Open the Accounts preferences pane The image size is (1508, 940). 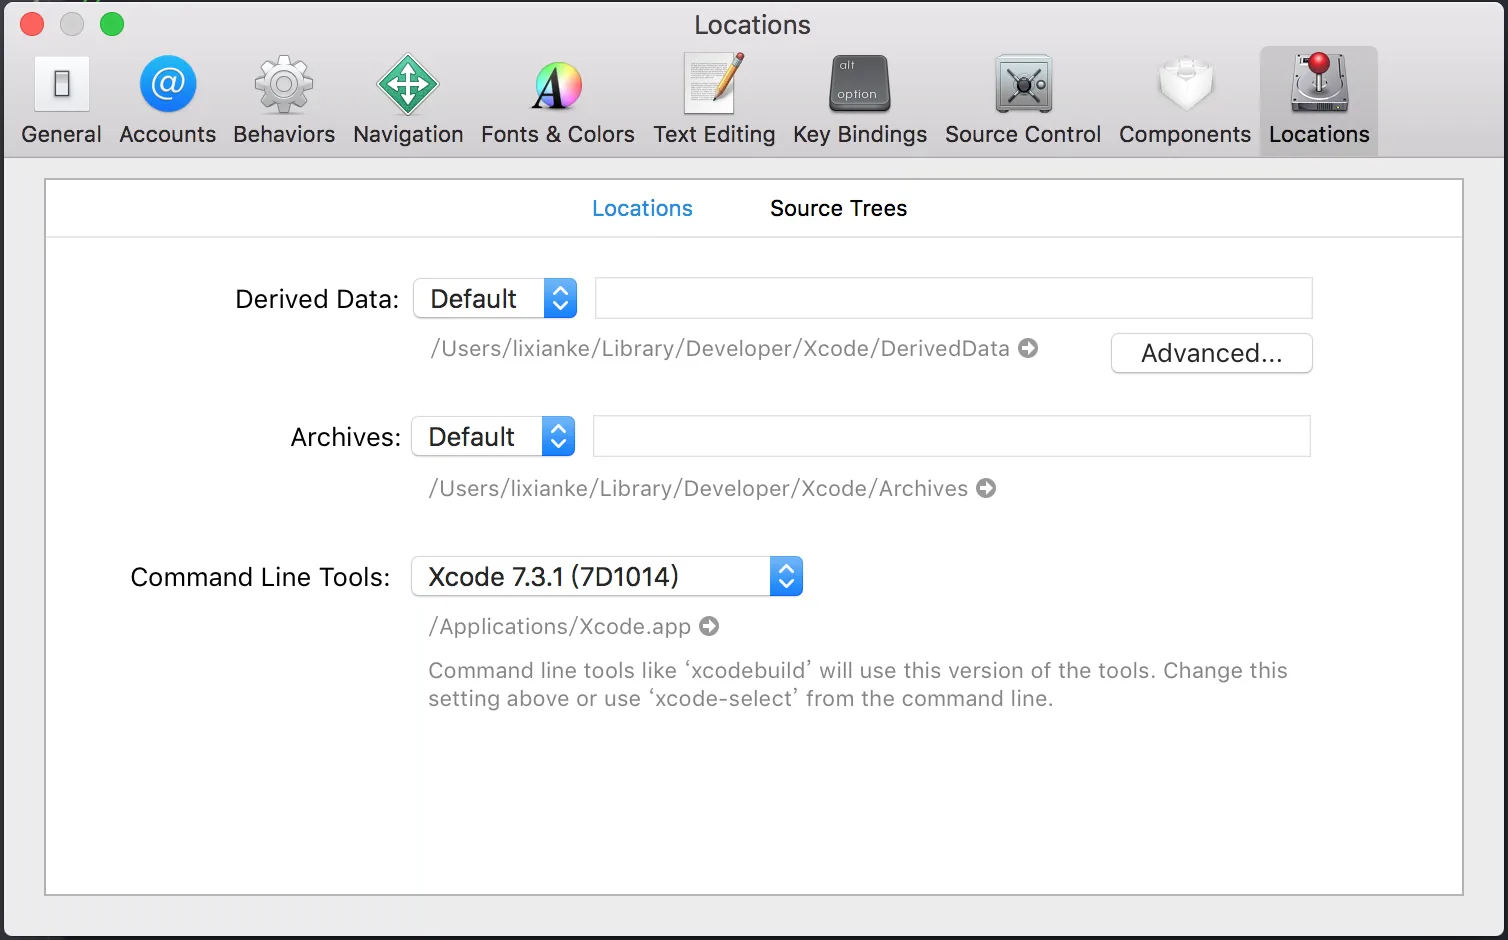pos(167,101)
